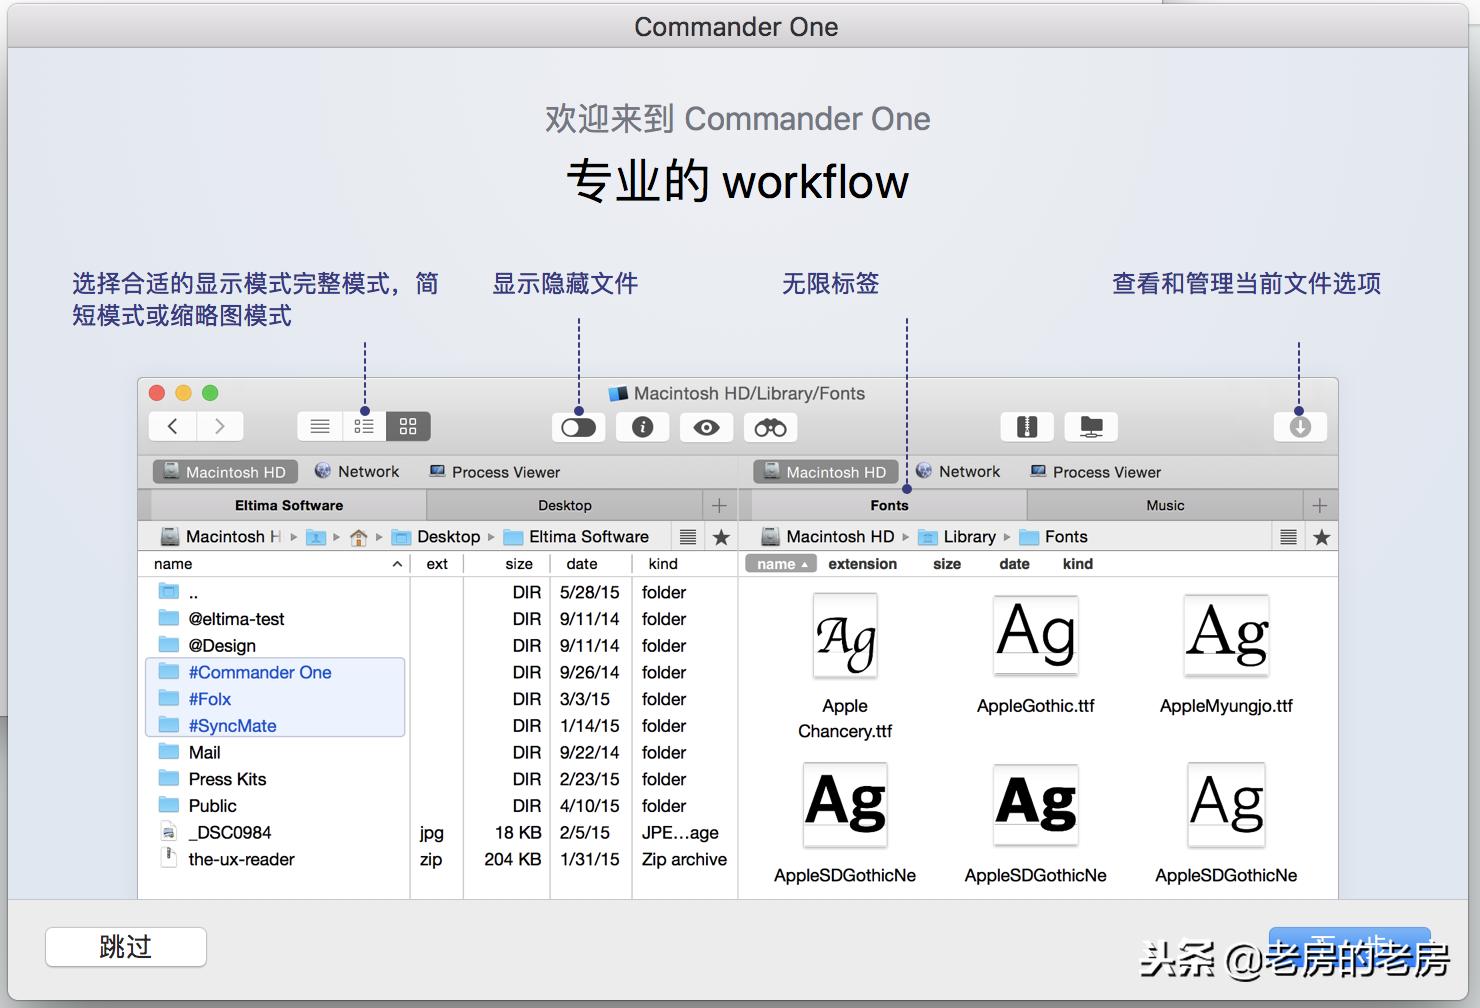Open the right pane view options list icon
Screen dimensions: 1480x1008
[x=1287, y=536]
